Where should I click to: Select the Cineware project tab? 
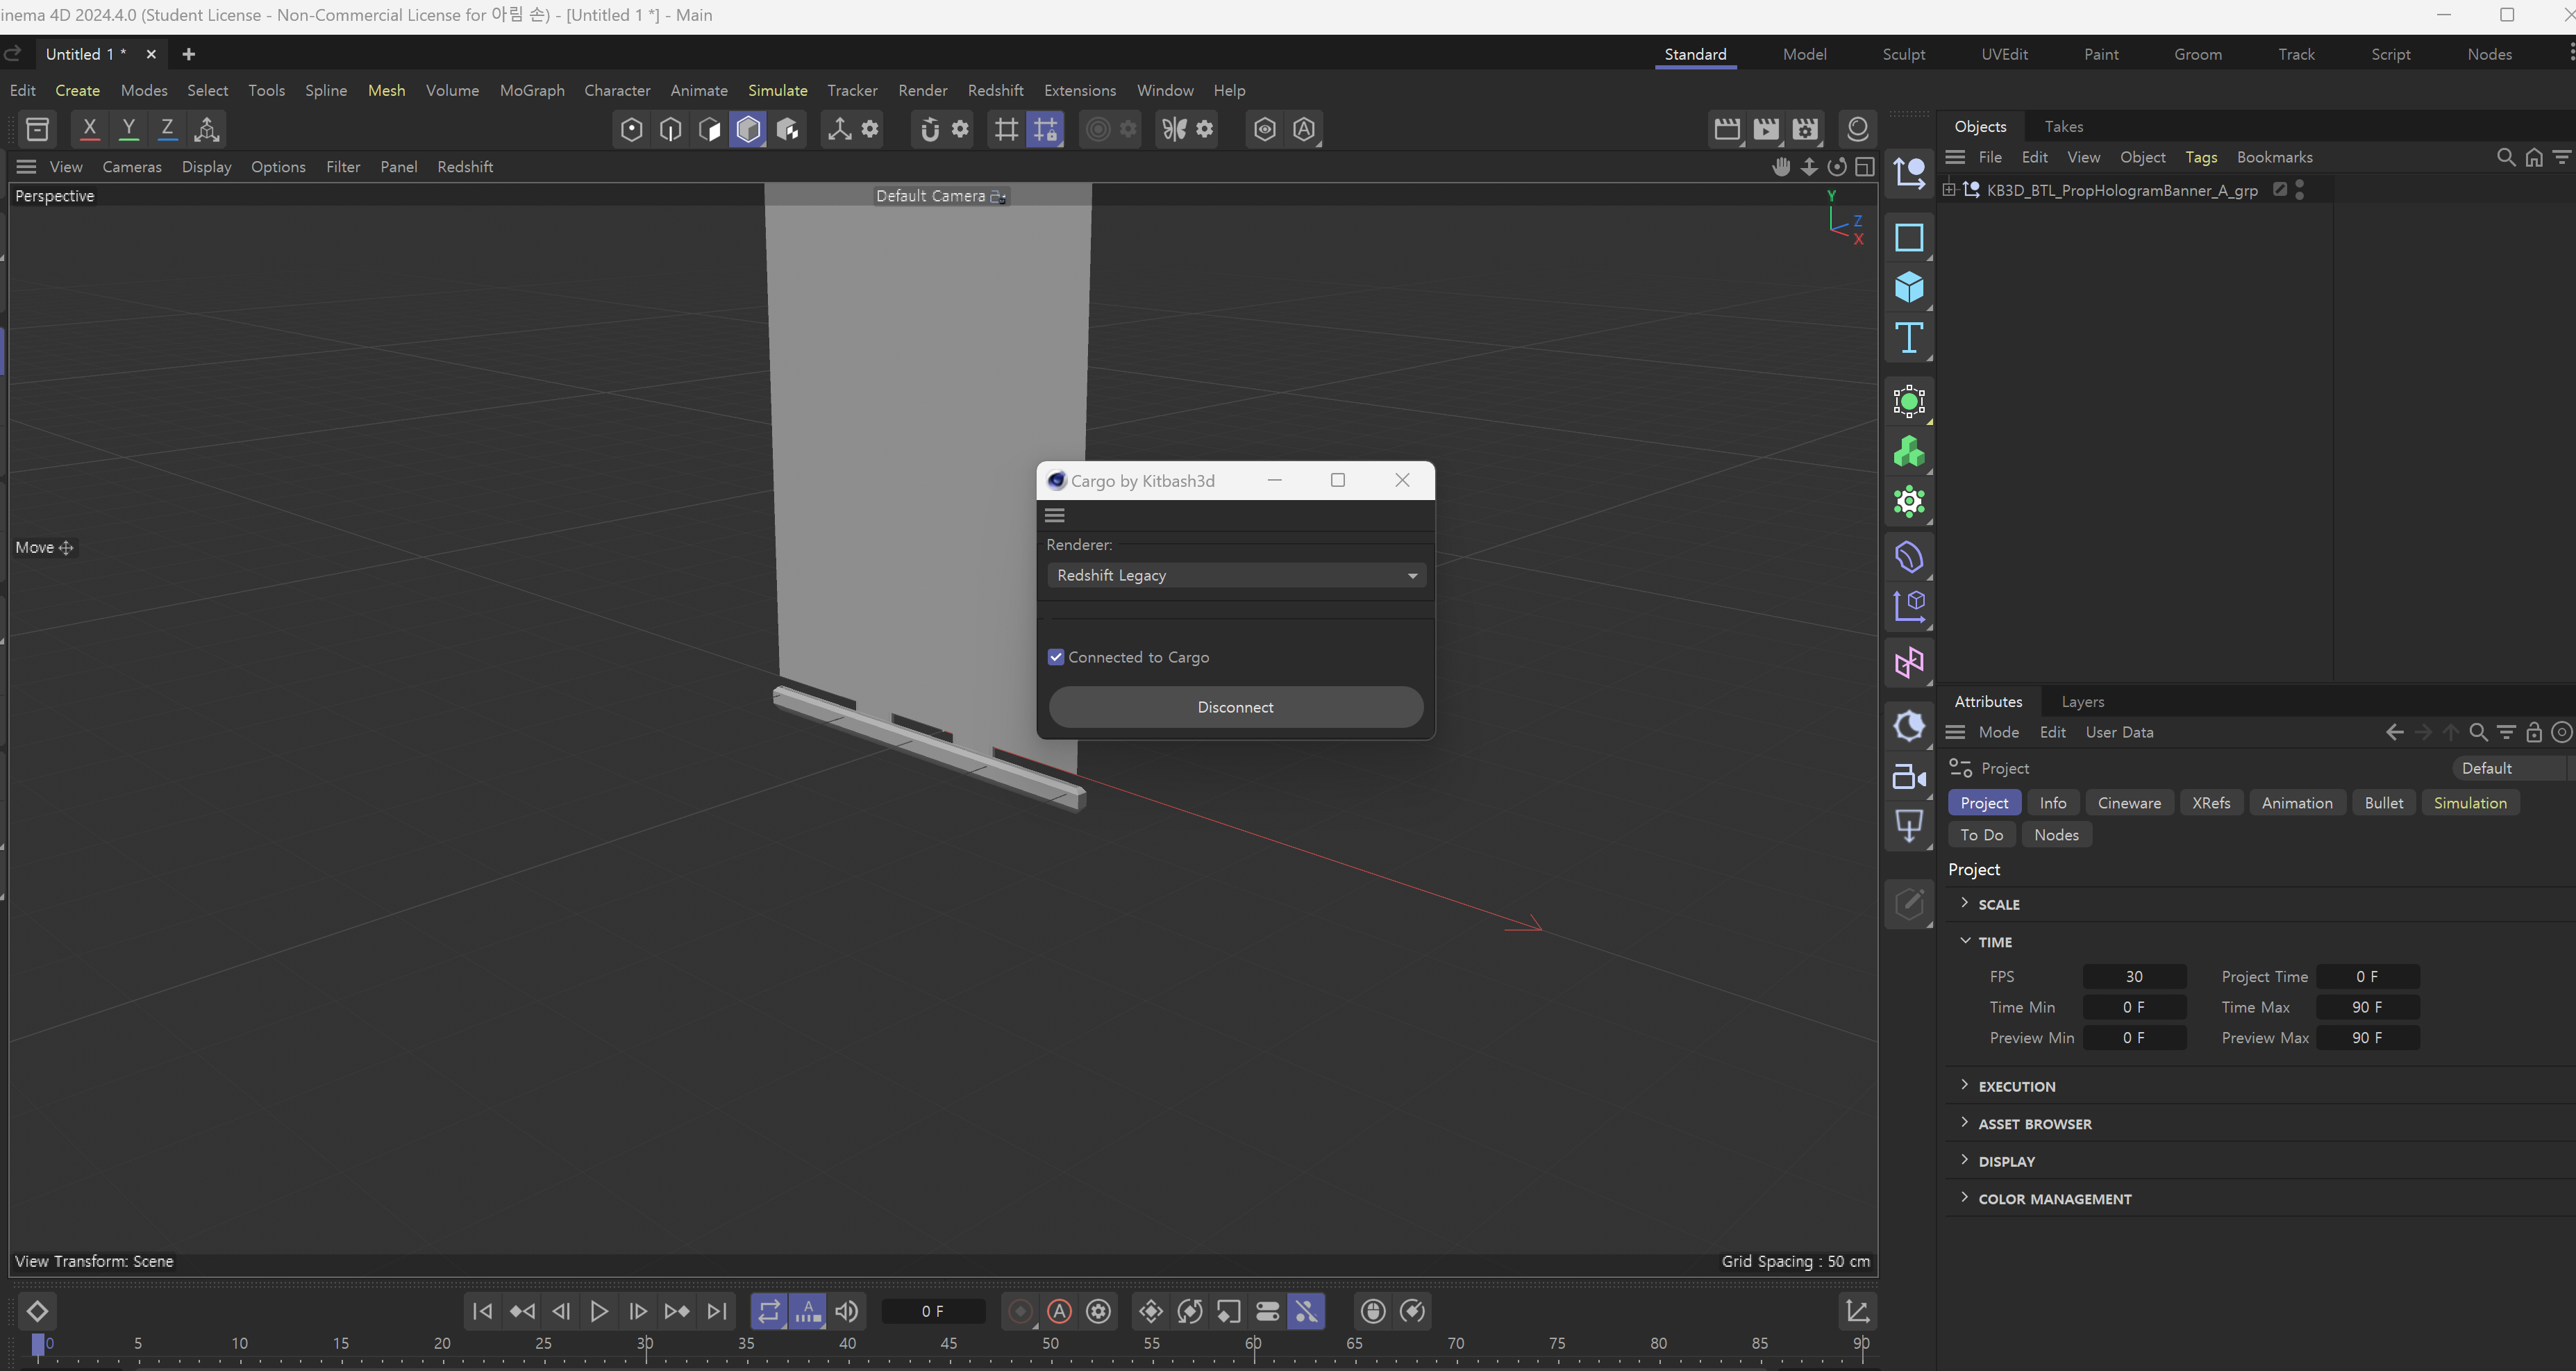(x=2129, y=803)
